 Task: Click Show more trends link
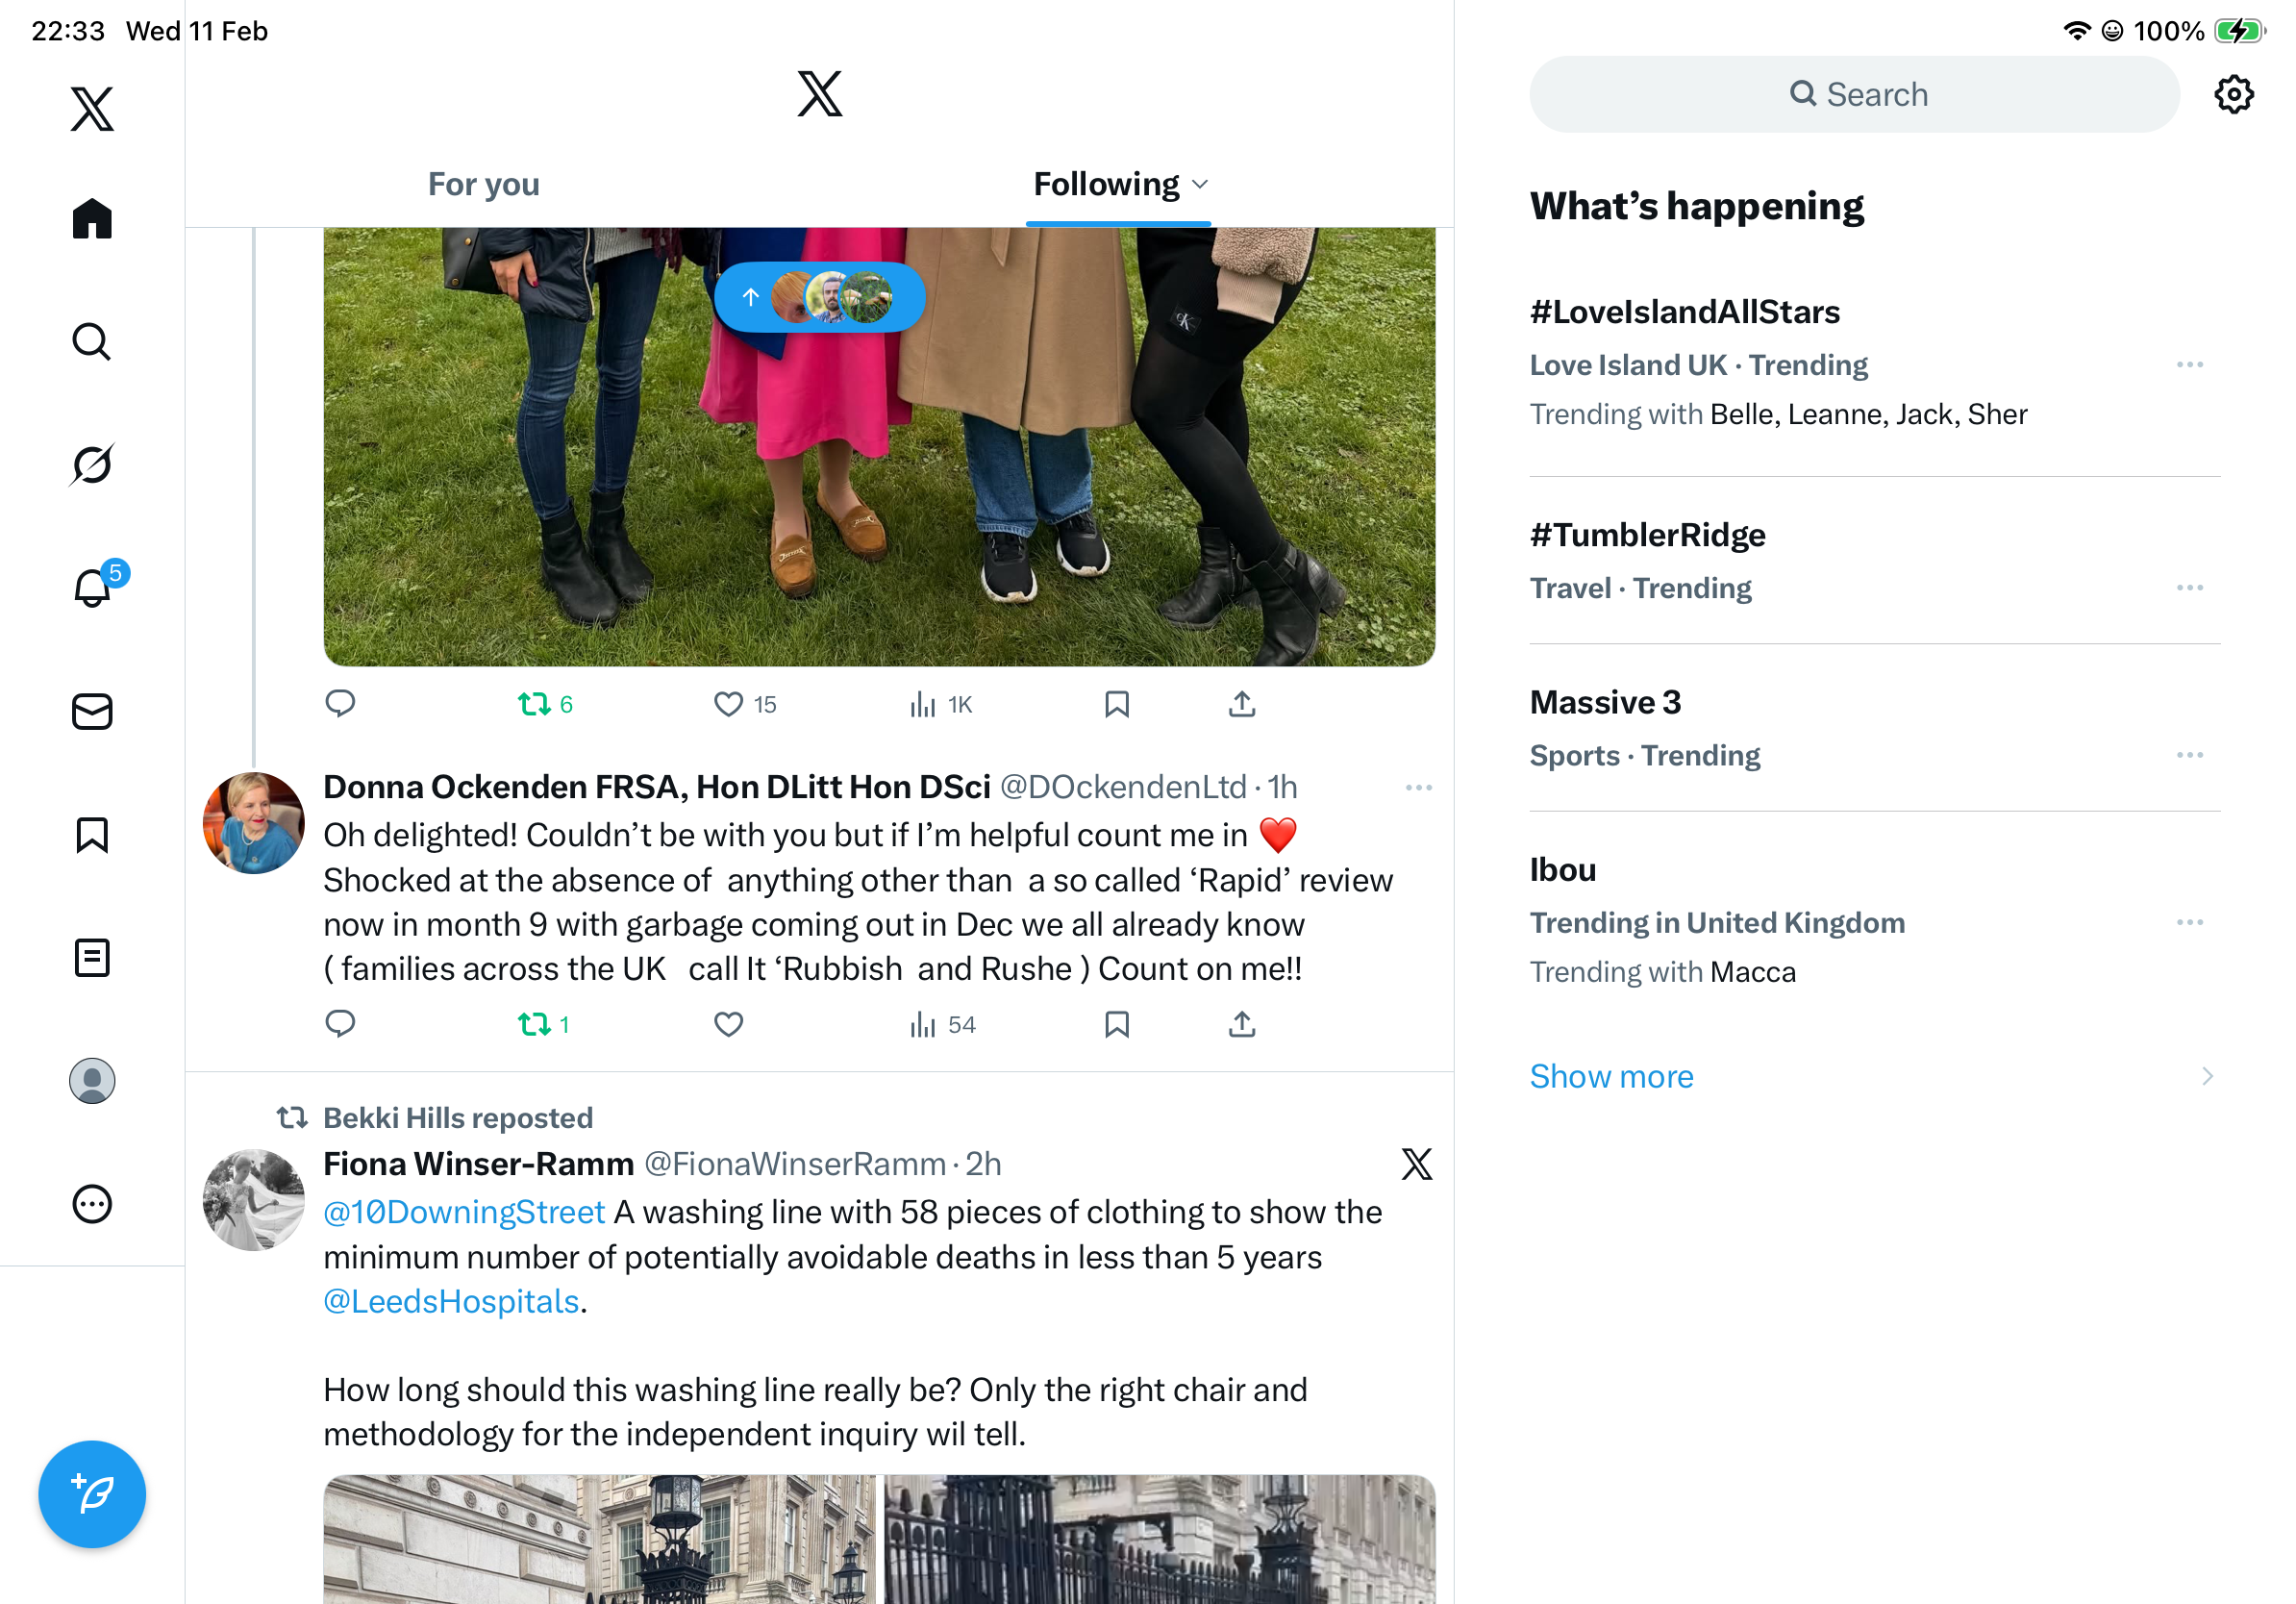[1611, 1076]
